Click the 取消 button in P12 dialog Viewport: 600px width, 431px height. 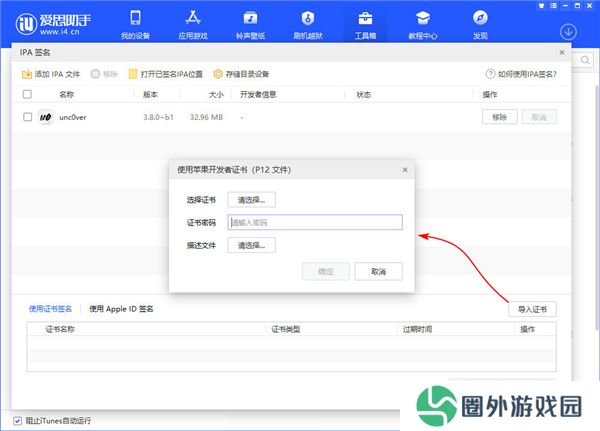pos(378,271)
